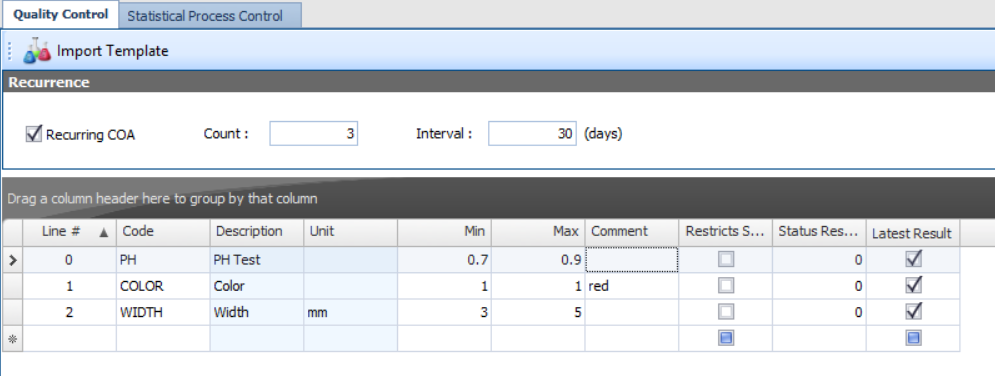This screenshot has width=995, height=376.
Task: Click the Min value 3 cell
Action: pyautogui.click(x=444, y=312)
